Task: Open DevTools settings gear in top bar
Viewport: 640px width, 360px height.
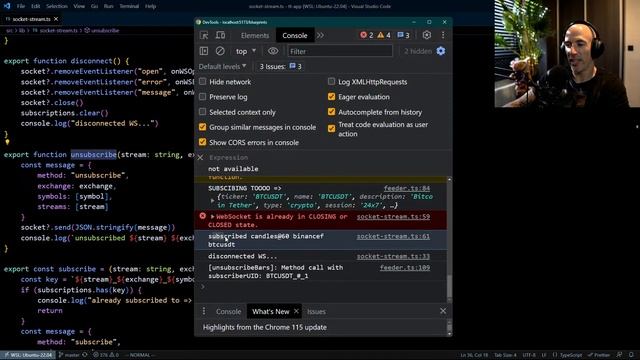Action: 427,35
